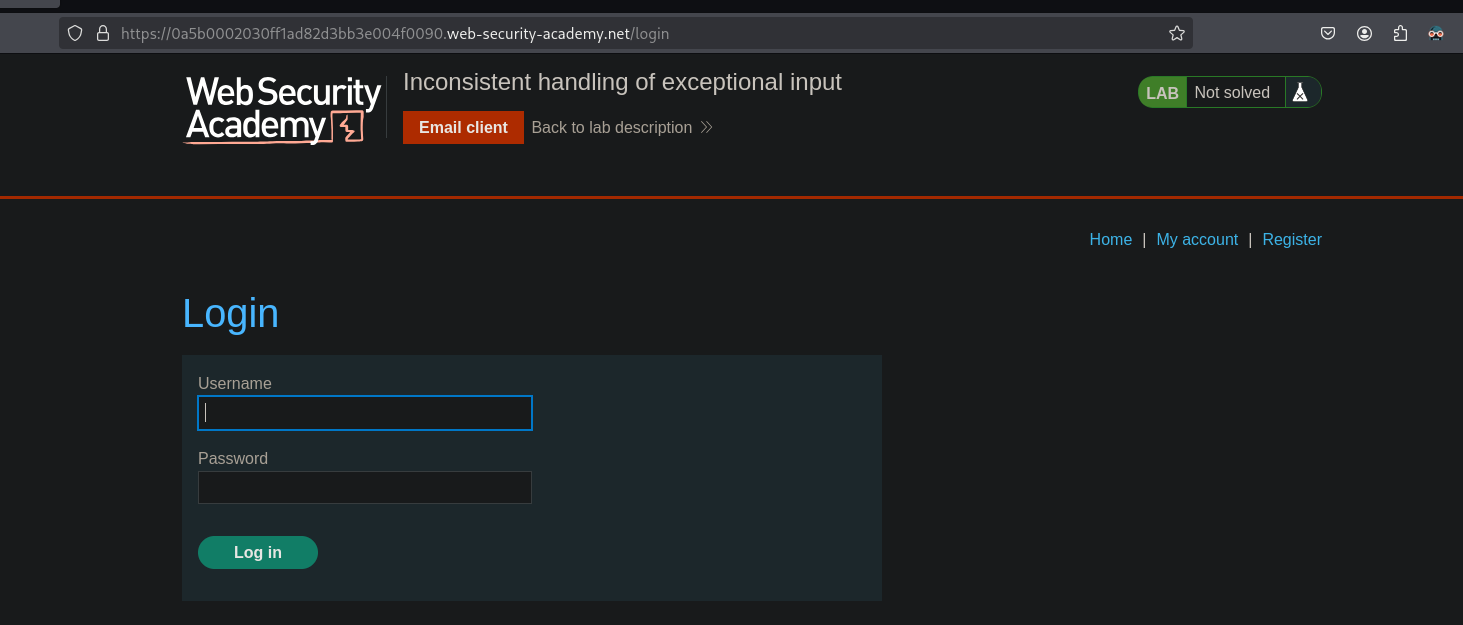
Task: Click the double chevron after lab description
Action: click(706, 128)
